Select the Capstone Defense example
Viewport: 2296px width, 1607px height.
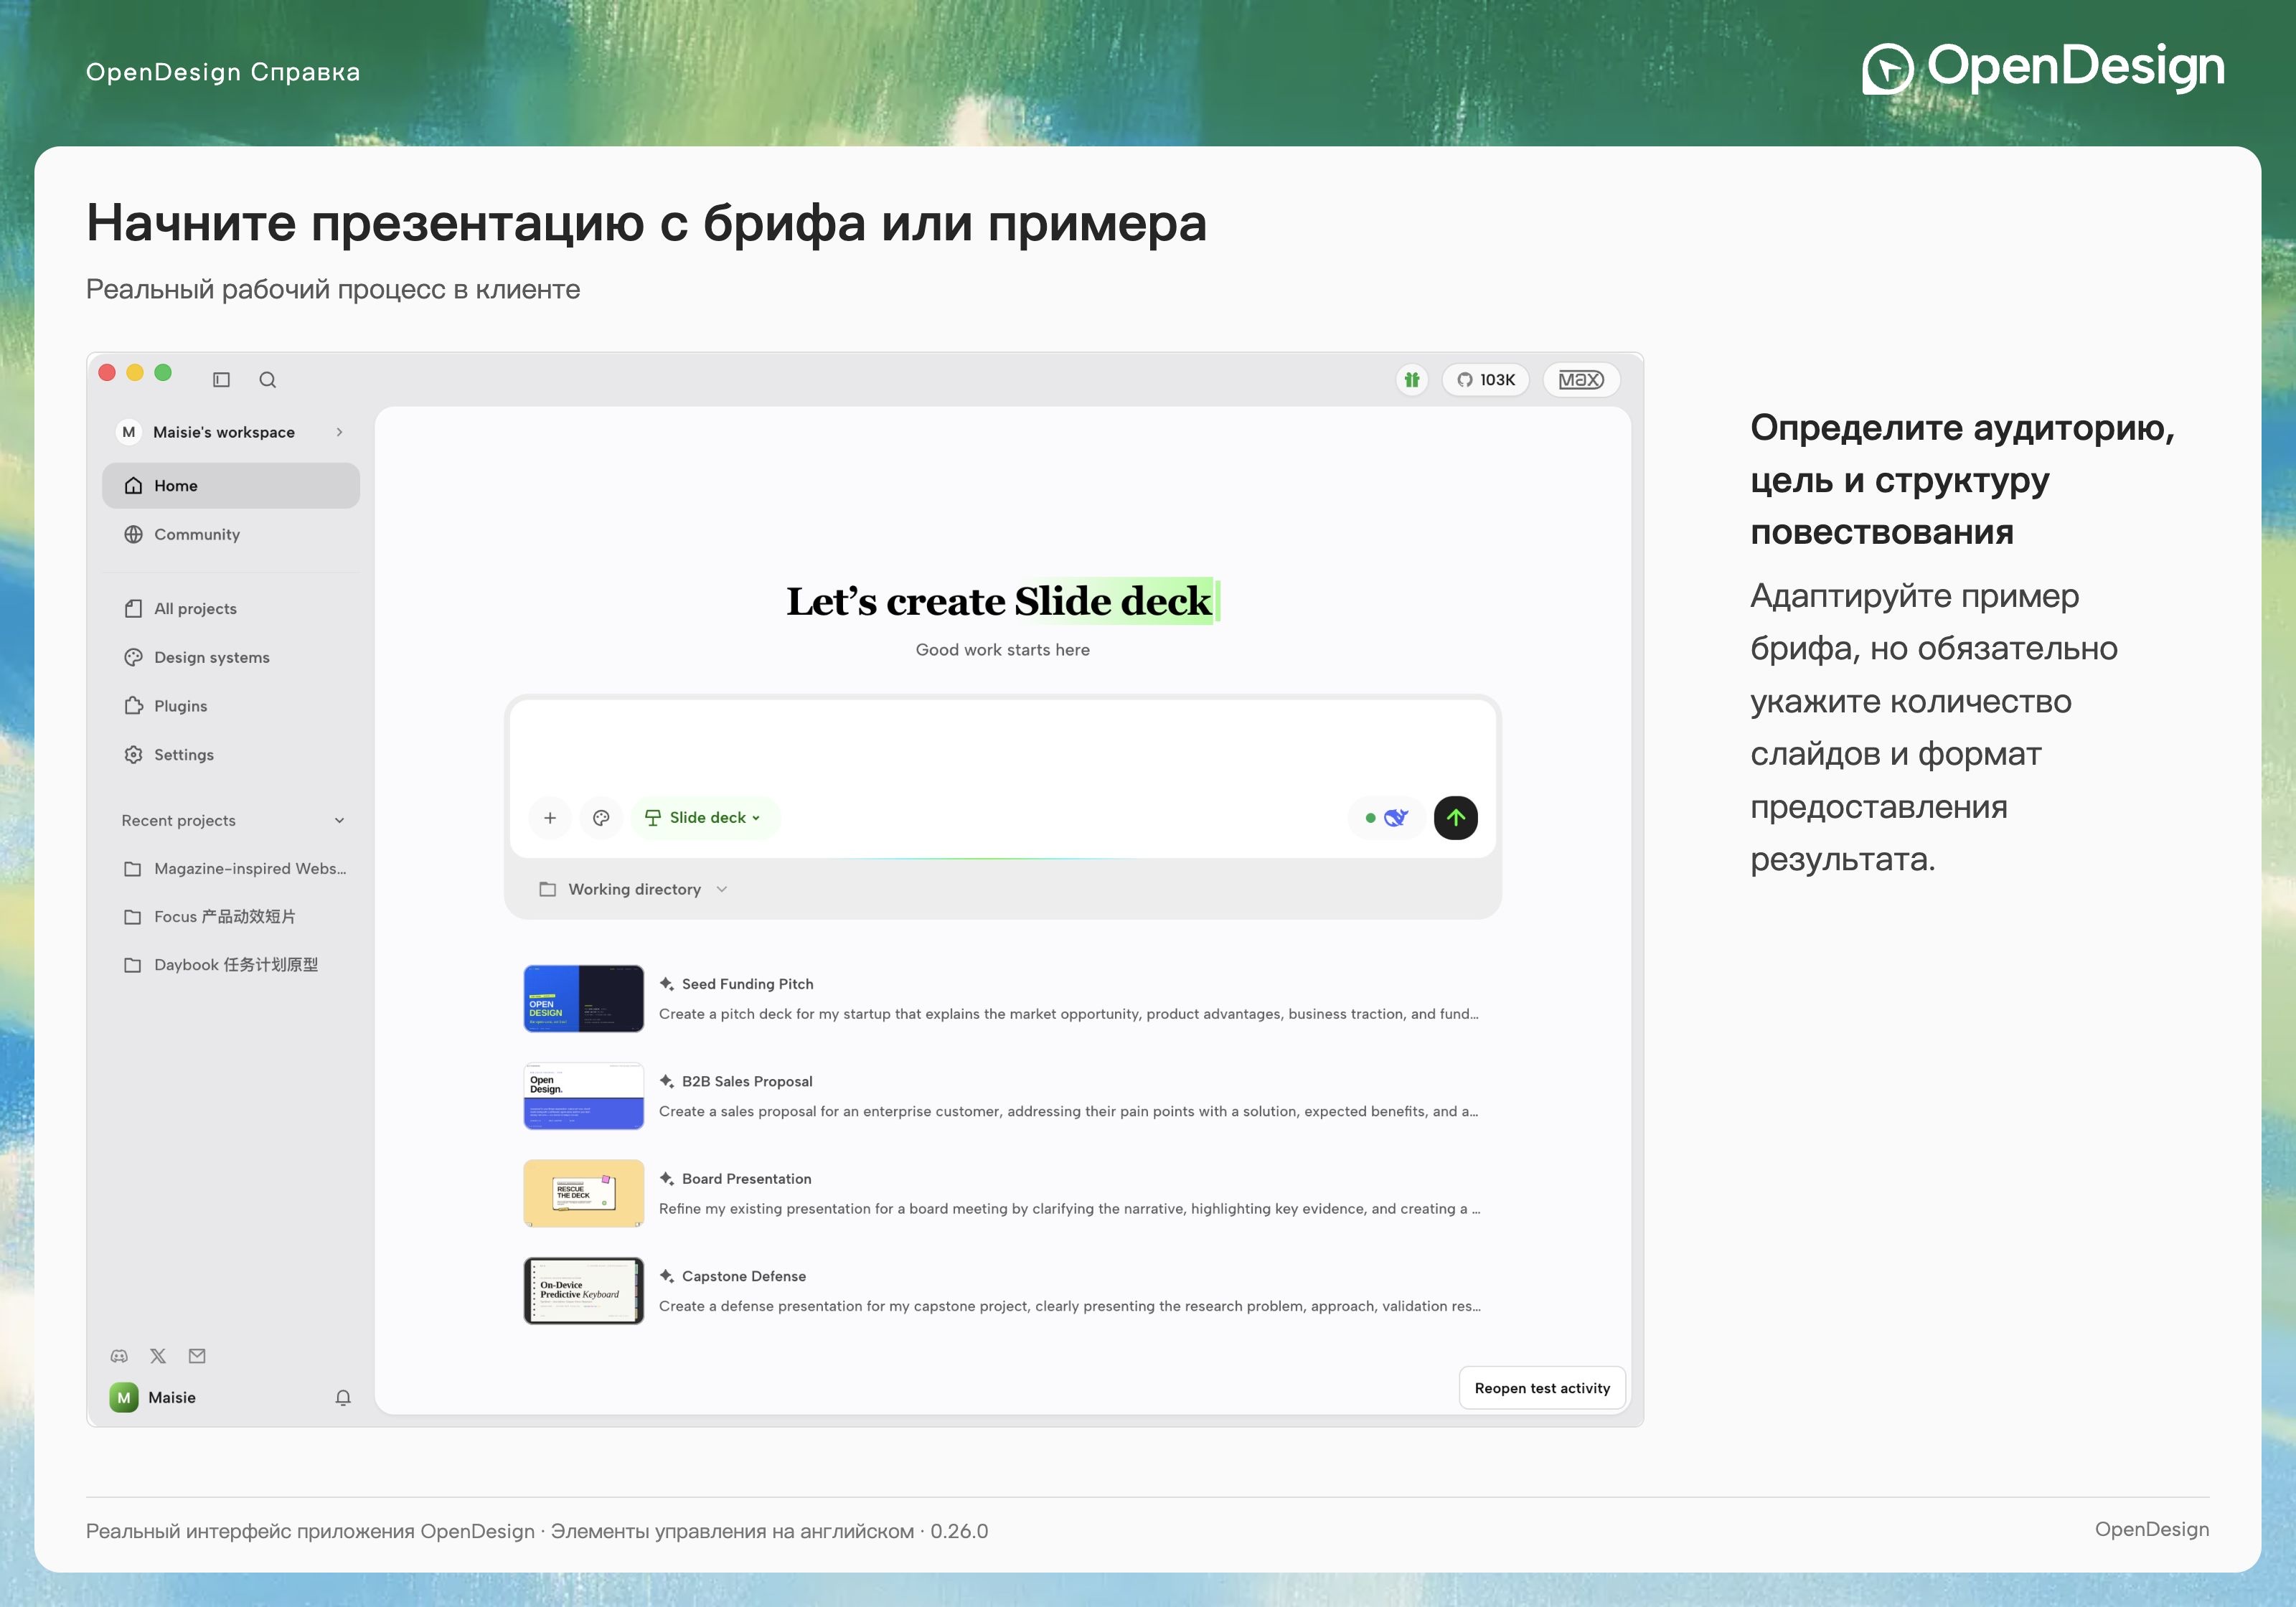point(1002,1291)
